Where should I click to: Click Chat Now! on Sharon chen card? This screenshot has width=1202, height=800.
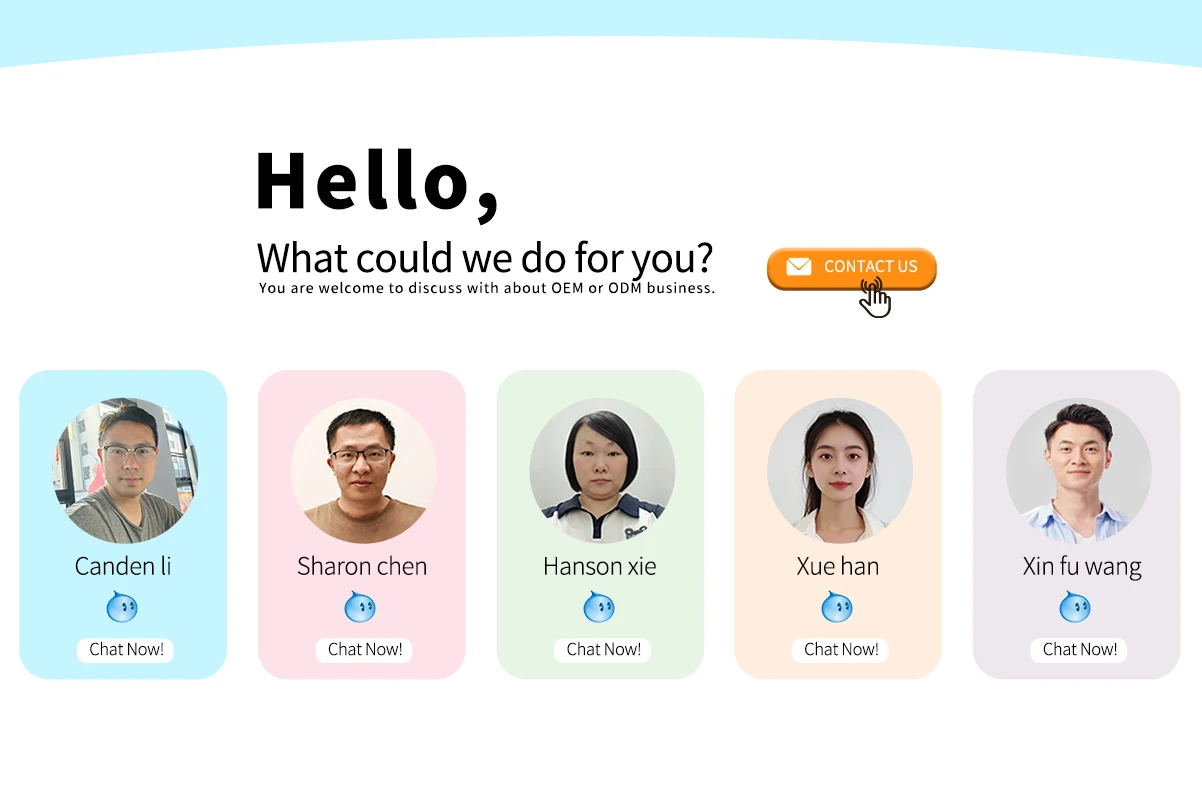(365, 649)
